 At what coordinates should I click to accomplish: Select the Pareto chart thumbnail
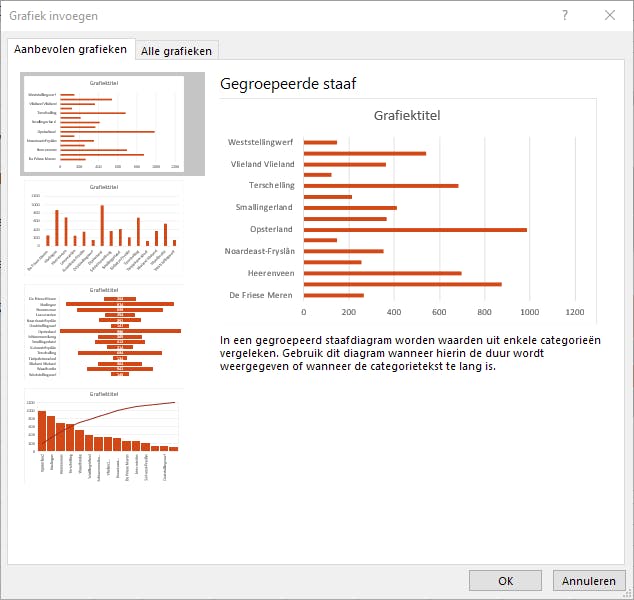[x=104, y=436]
